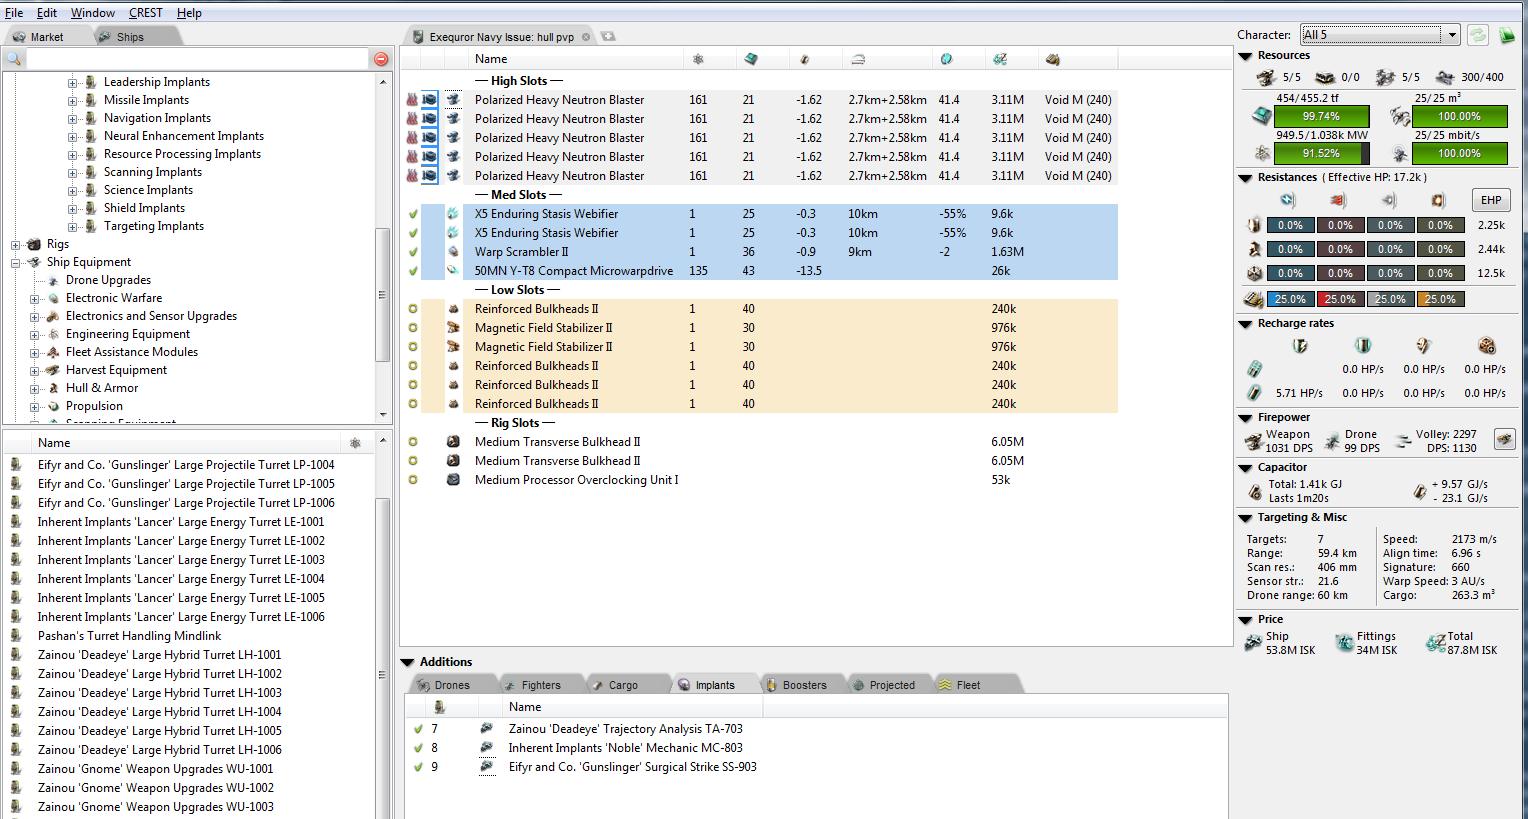Click the CPU icon beside 99.74% bar
Viewport: 1528px width, 819px height.
1262,117
